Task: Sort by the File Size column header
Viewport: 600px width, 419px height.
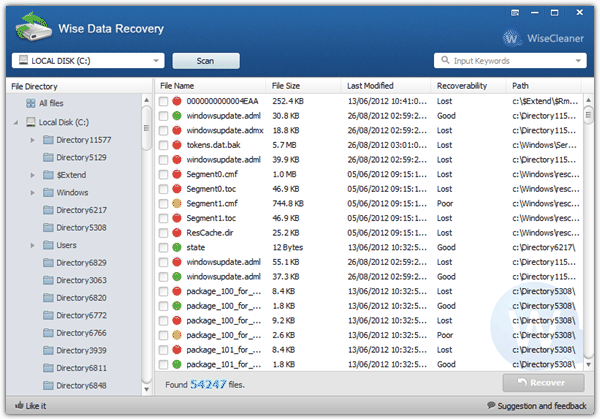Action: [303, 86]
